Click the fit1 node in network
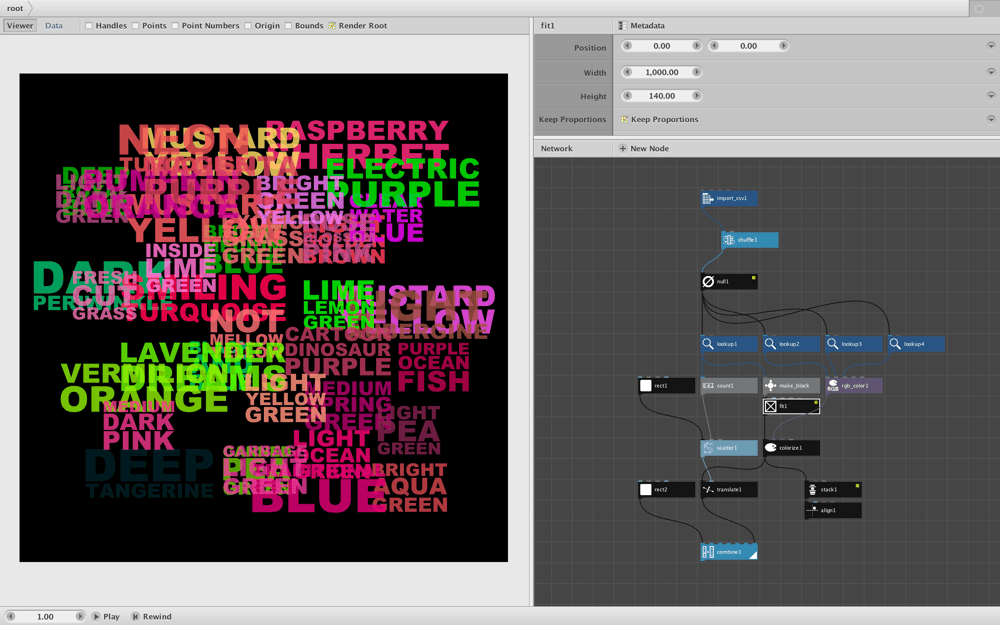The width and height of the screenshot is (1000, 625). (791, 406)
